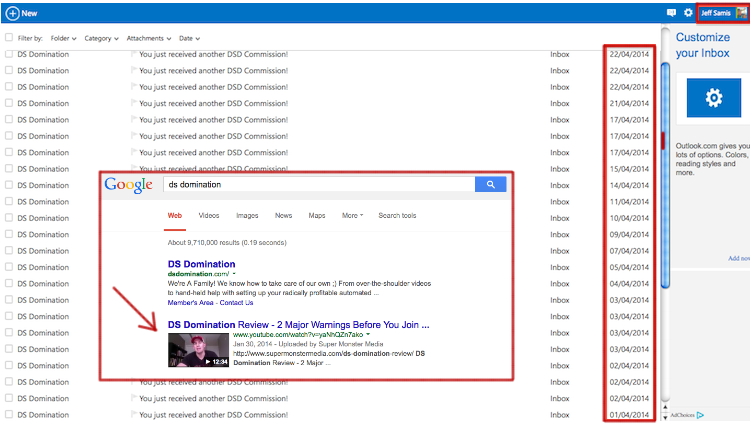Screen dimensions: 750x425
Task: Click the date 15/04/2014
Action: pyautogui.click(x=629, y=169)
